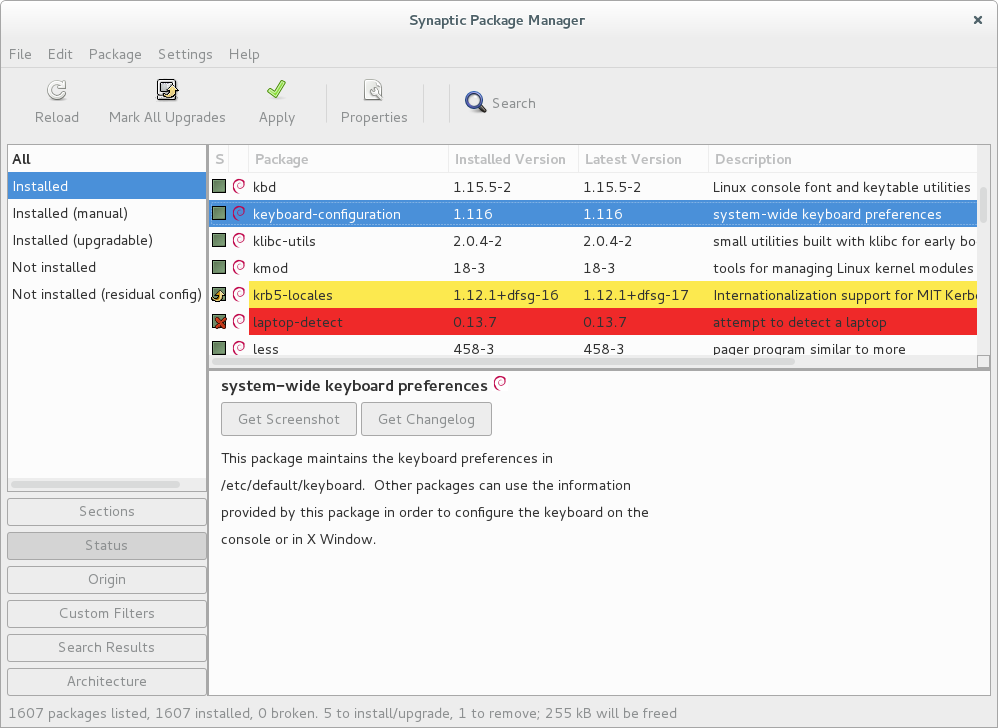The height and width of the screenshot is (728, 998).
Task: Click the Debian swirl icon beside less
Action: [x=239, y=348]
